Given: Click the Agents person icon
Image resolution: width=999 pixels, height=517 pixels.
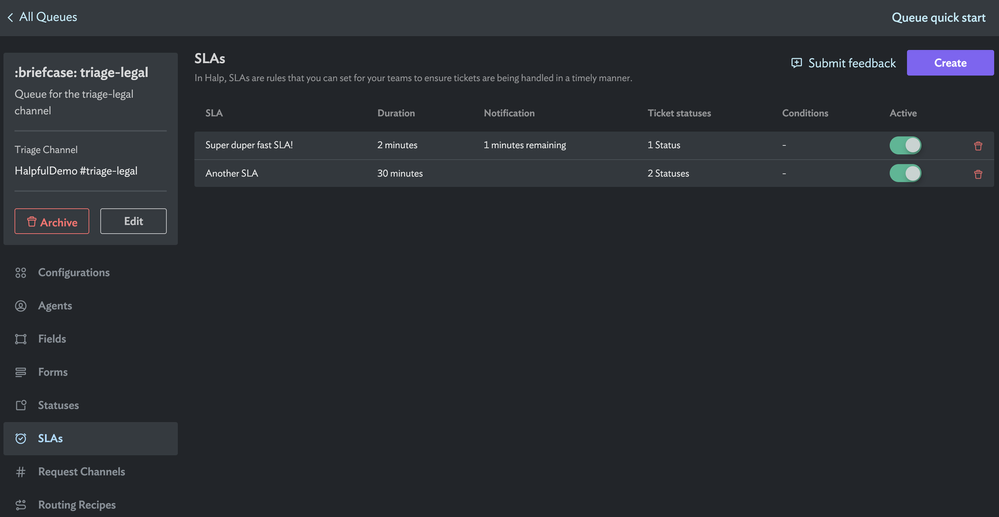Looking at the screenshot, I should [20, 306].
